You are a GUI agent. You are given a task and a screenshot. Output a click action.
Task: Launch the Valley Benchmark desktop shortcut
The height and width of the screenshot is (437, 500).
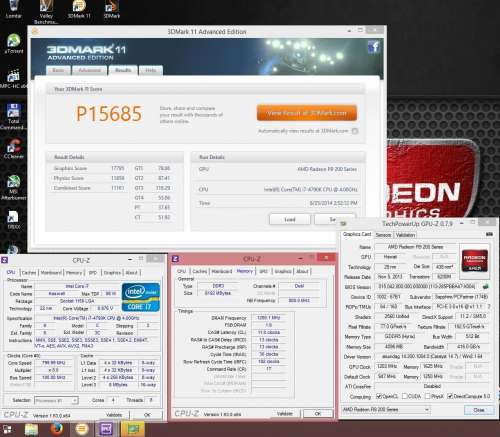46,11
